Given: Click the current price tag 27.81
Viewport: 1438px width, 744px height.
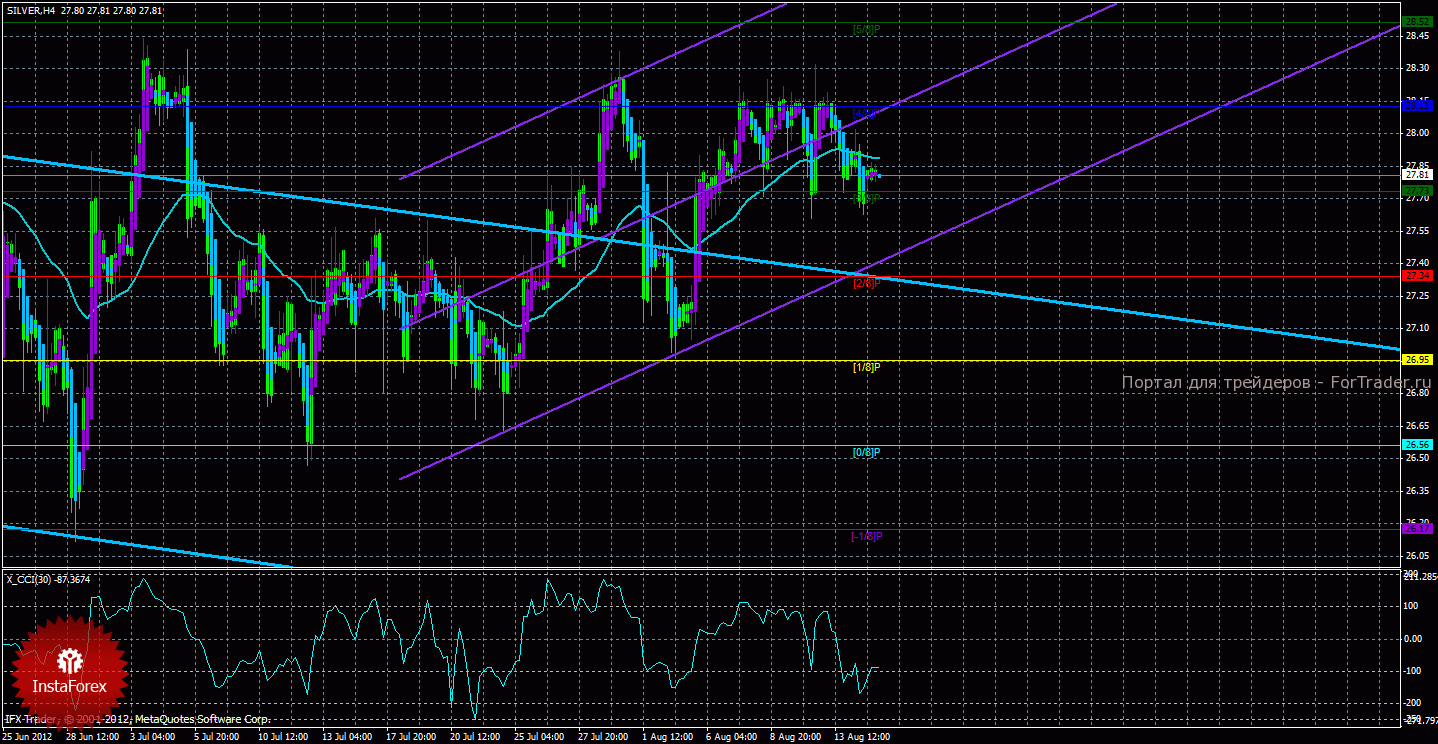Looking at the screenshot, I should click(x=1415, y=174).
